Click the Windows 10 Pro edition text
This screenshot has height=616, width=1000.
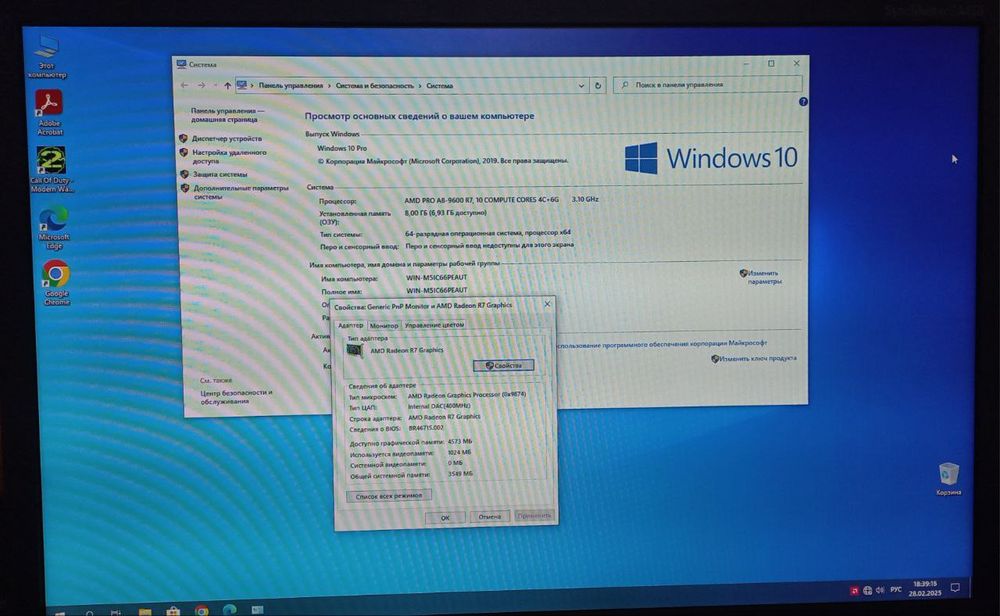click(x=342, y=148)
